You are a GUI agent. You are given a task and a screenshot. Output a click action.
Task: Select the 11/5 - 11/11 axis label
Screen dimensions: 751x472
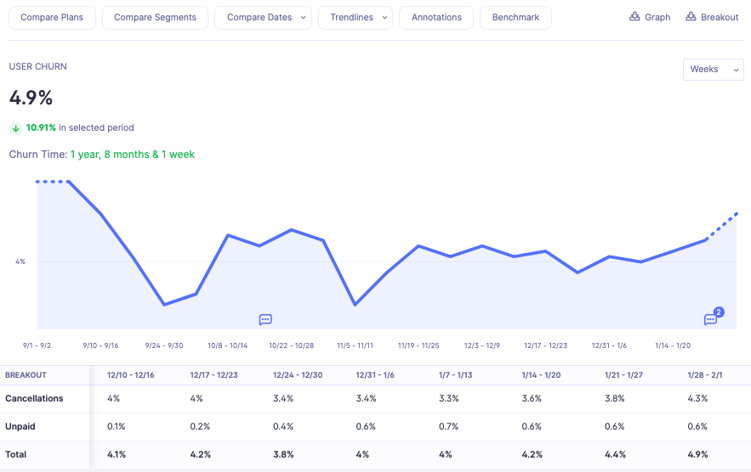pos(355,345)
